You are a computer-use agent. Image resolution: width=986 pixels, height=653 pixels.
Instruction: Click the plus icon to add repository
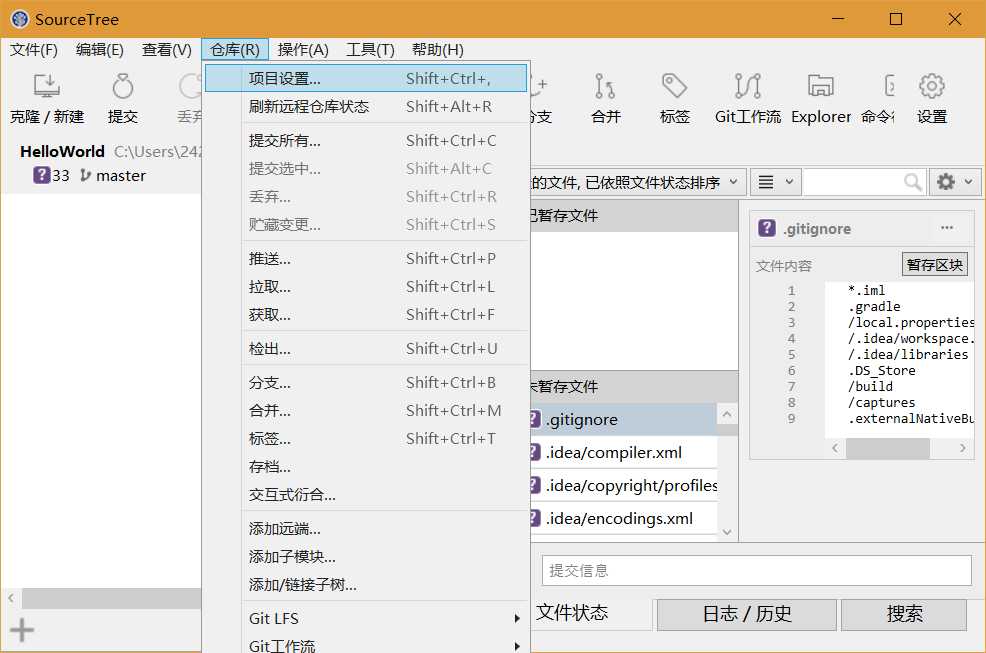(x=22, y=630)
